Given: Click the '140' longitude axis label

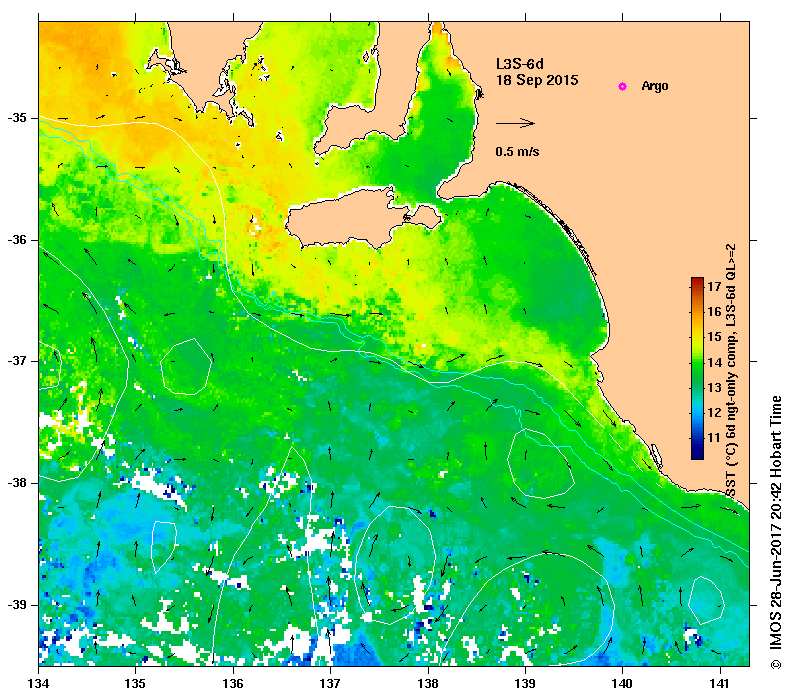Looking at the screenshot, I should [x=622, y=684].
